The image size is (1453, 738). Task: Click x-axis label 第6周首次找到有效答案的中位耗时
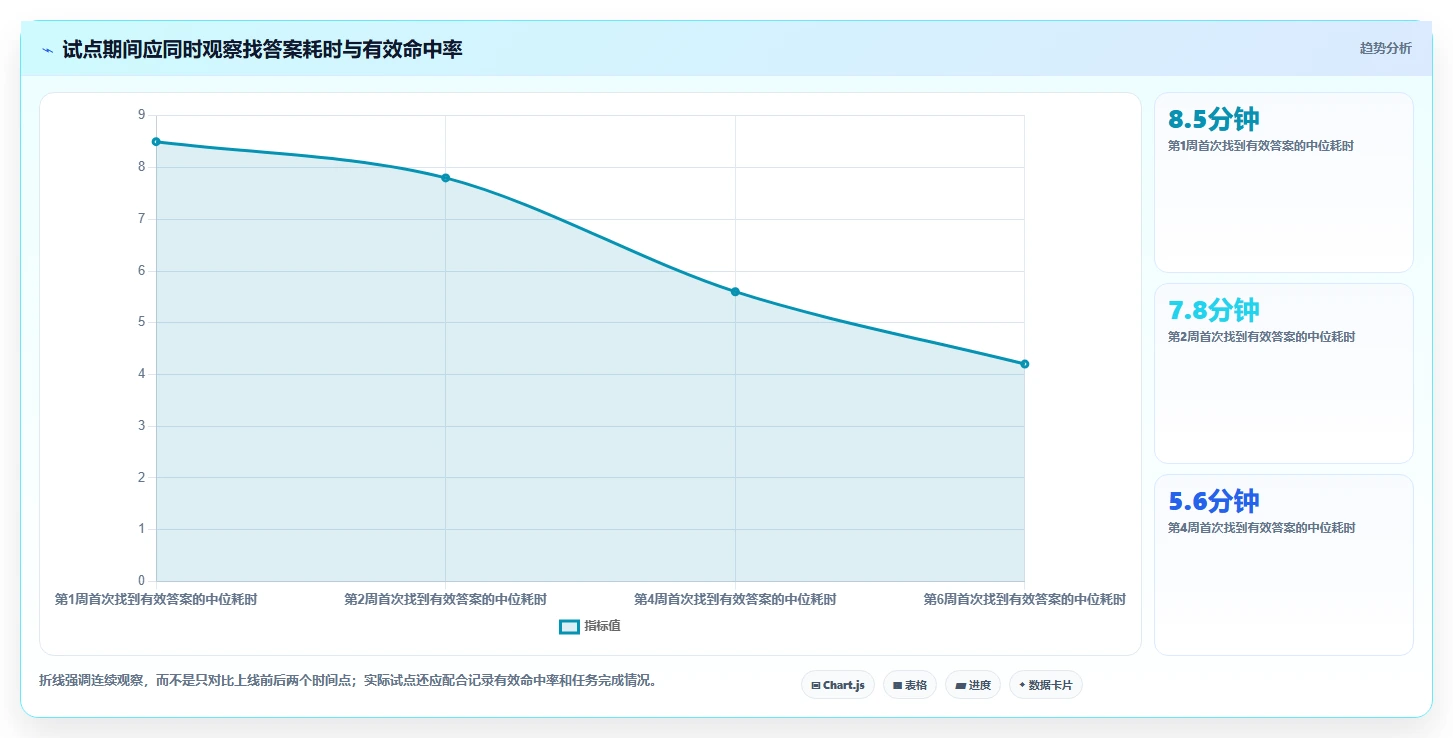pyautogui.click(x=1024, y=600)
